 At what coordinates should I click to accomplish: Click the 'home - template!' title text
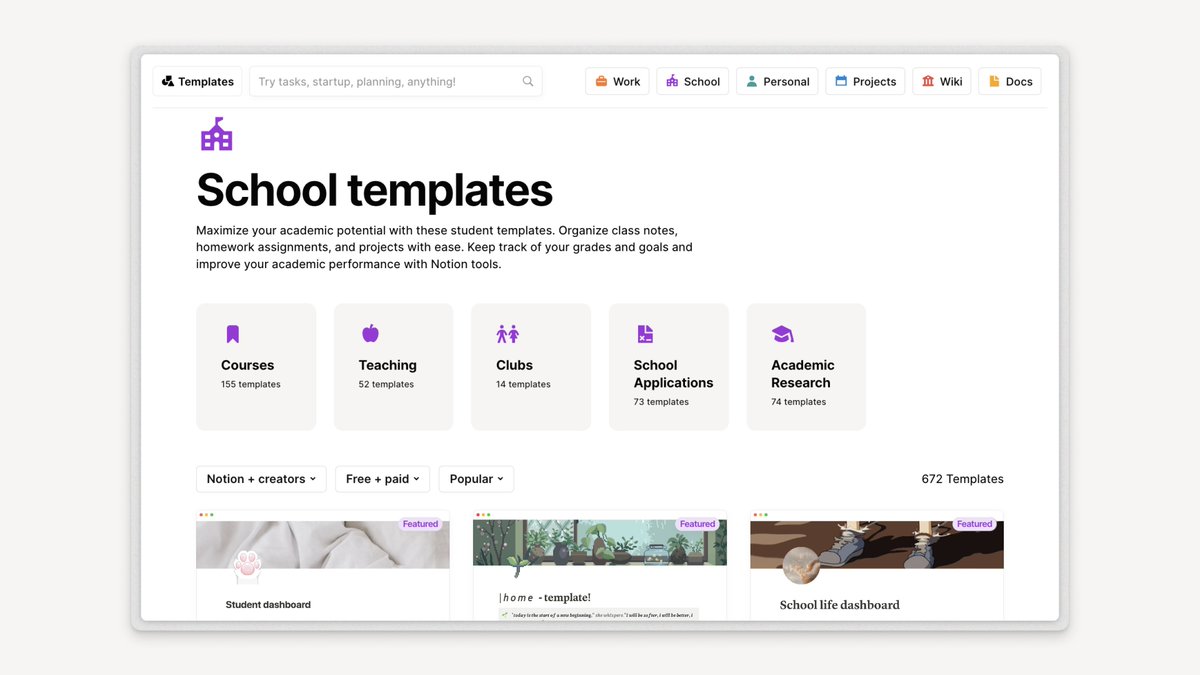544,598
